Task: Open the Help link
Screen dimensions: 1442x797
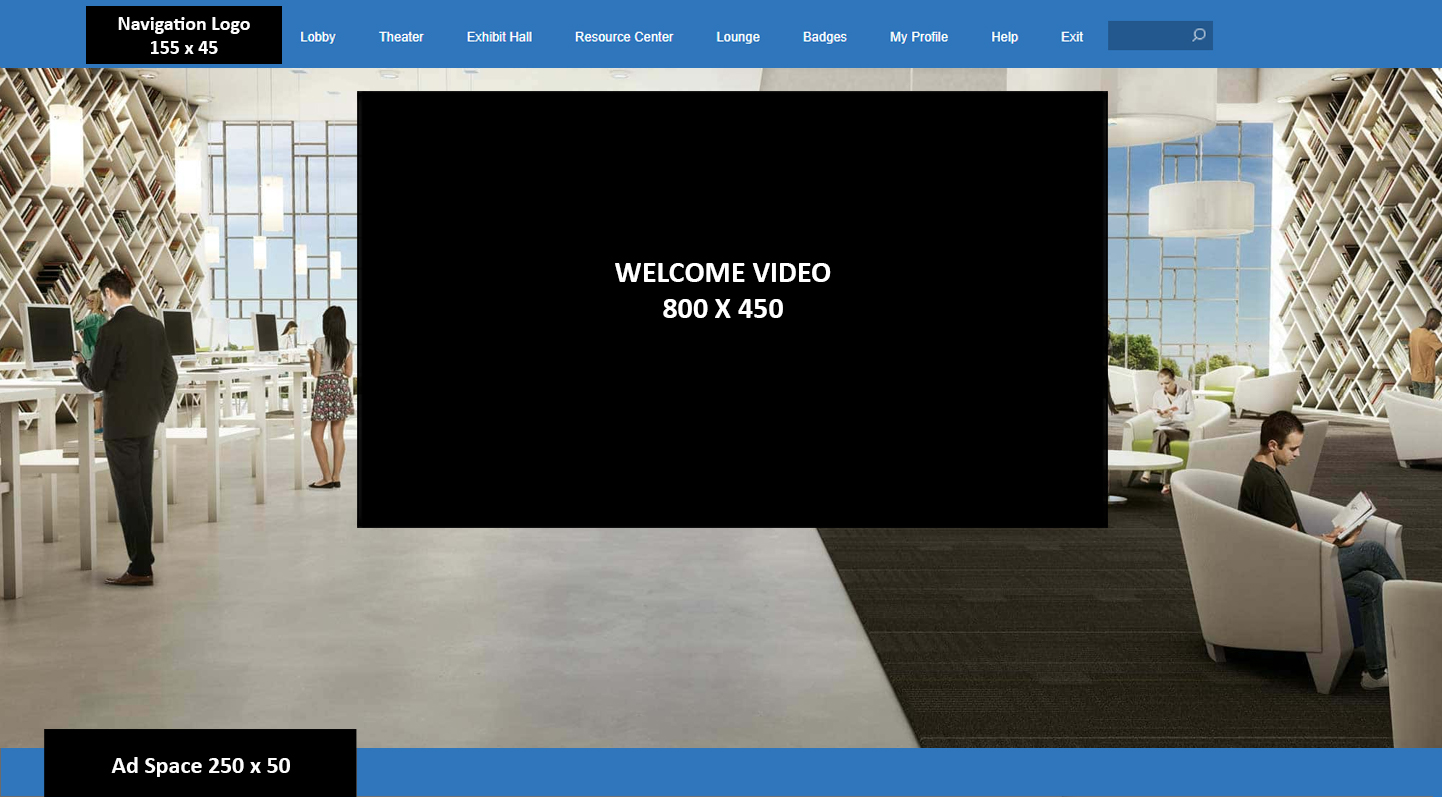Action: [1005, 37]
